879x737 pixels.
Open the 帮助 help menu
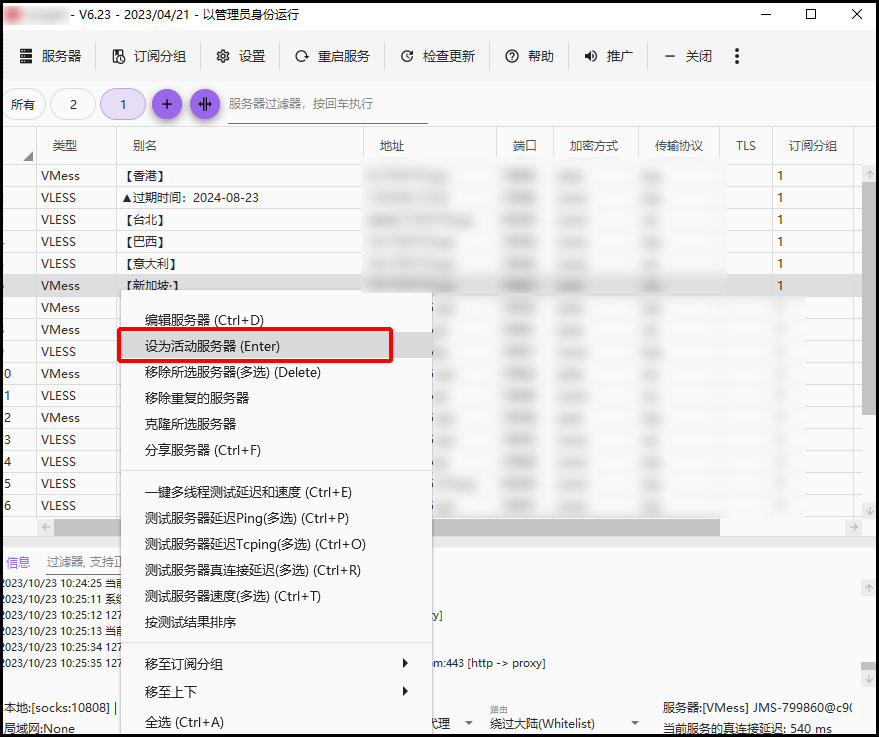coord(529,57)
